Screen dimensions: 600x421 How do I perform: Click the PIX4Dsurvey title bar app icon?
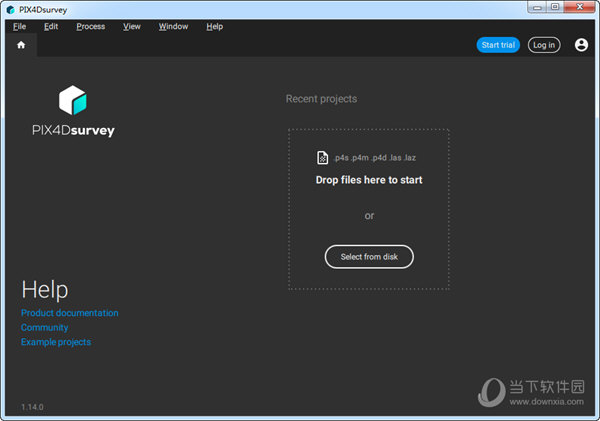11,10
